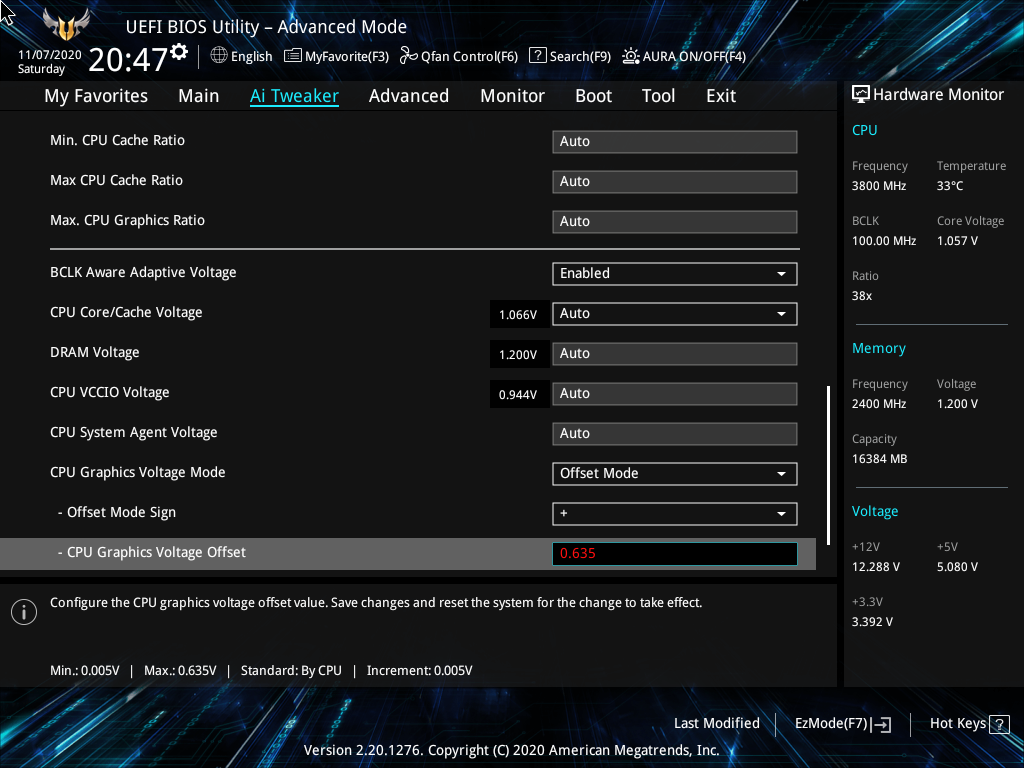Viewport: 1024px width, 768px height.
Task: Click 3800 MHz CPU frequency value
Action: 879,186
